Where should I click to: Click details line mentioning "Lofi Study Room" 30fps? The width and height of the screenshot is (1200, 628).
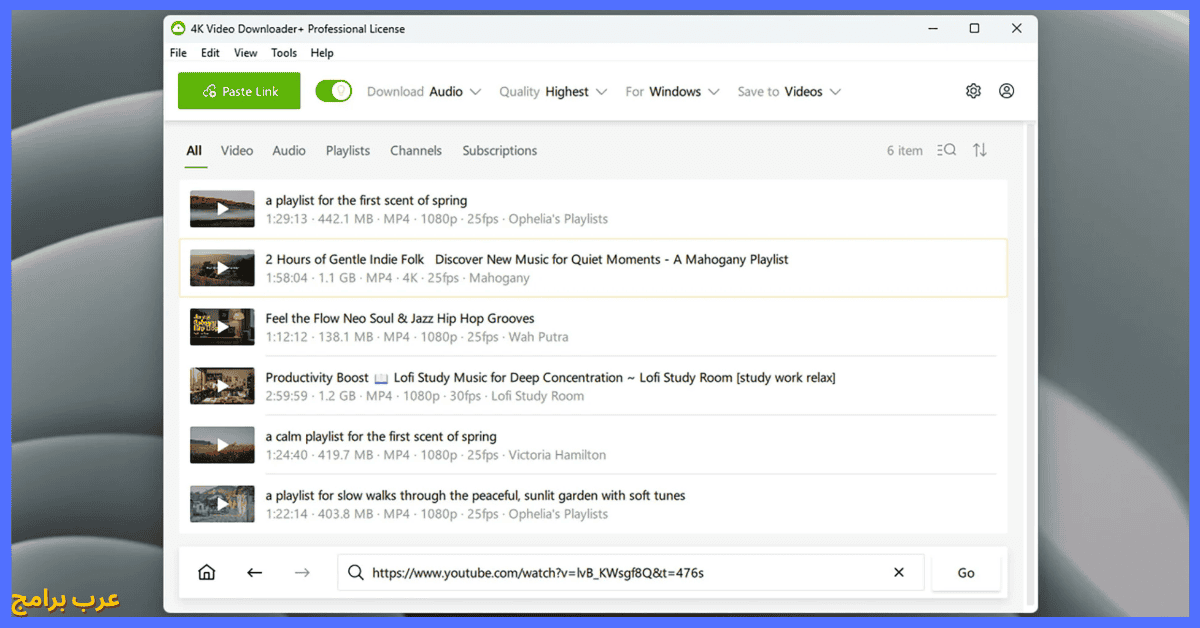coord(425,396)
